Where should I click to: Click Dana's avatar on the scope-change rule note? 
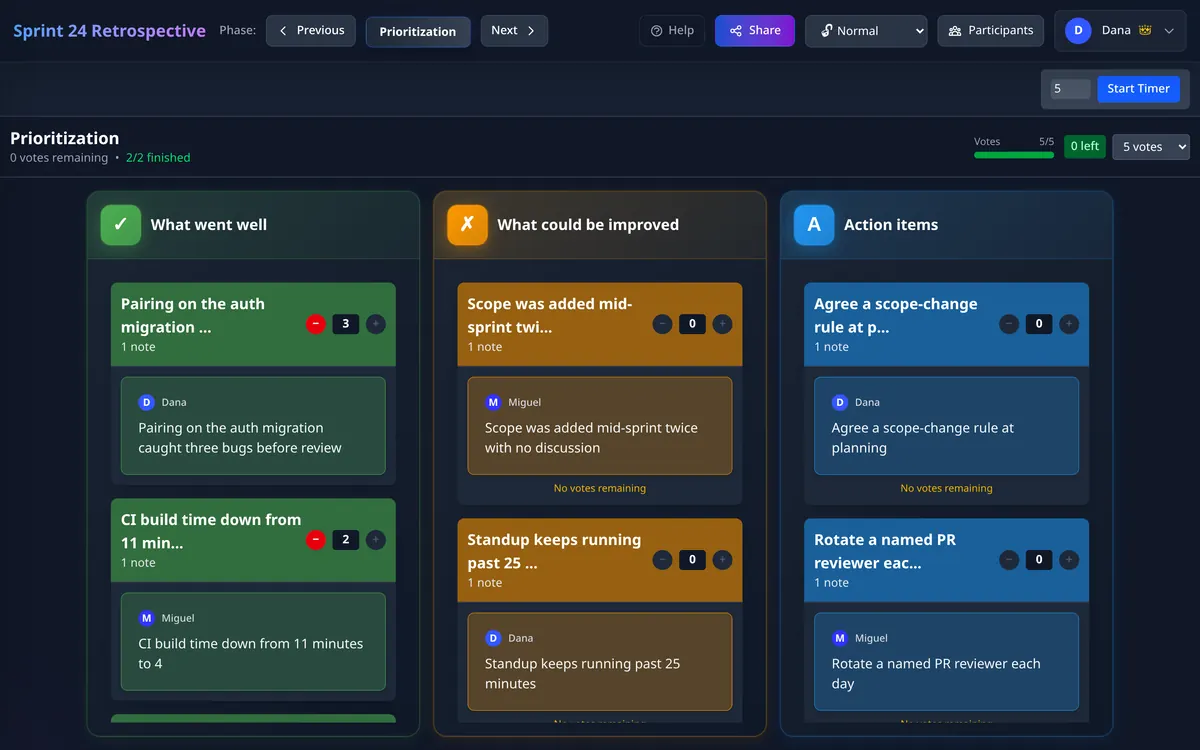840,402
